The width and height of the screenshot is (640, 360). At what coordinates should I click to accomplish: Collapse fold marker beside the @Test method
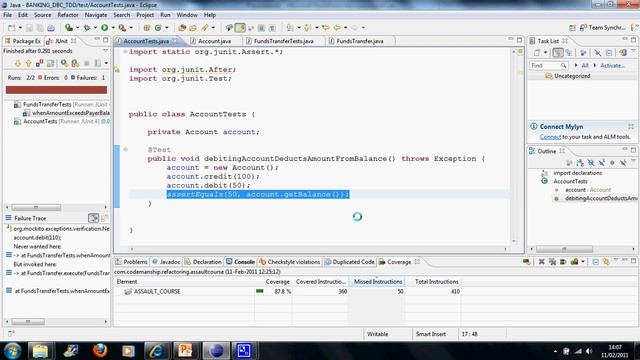(125, 149)
